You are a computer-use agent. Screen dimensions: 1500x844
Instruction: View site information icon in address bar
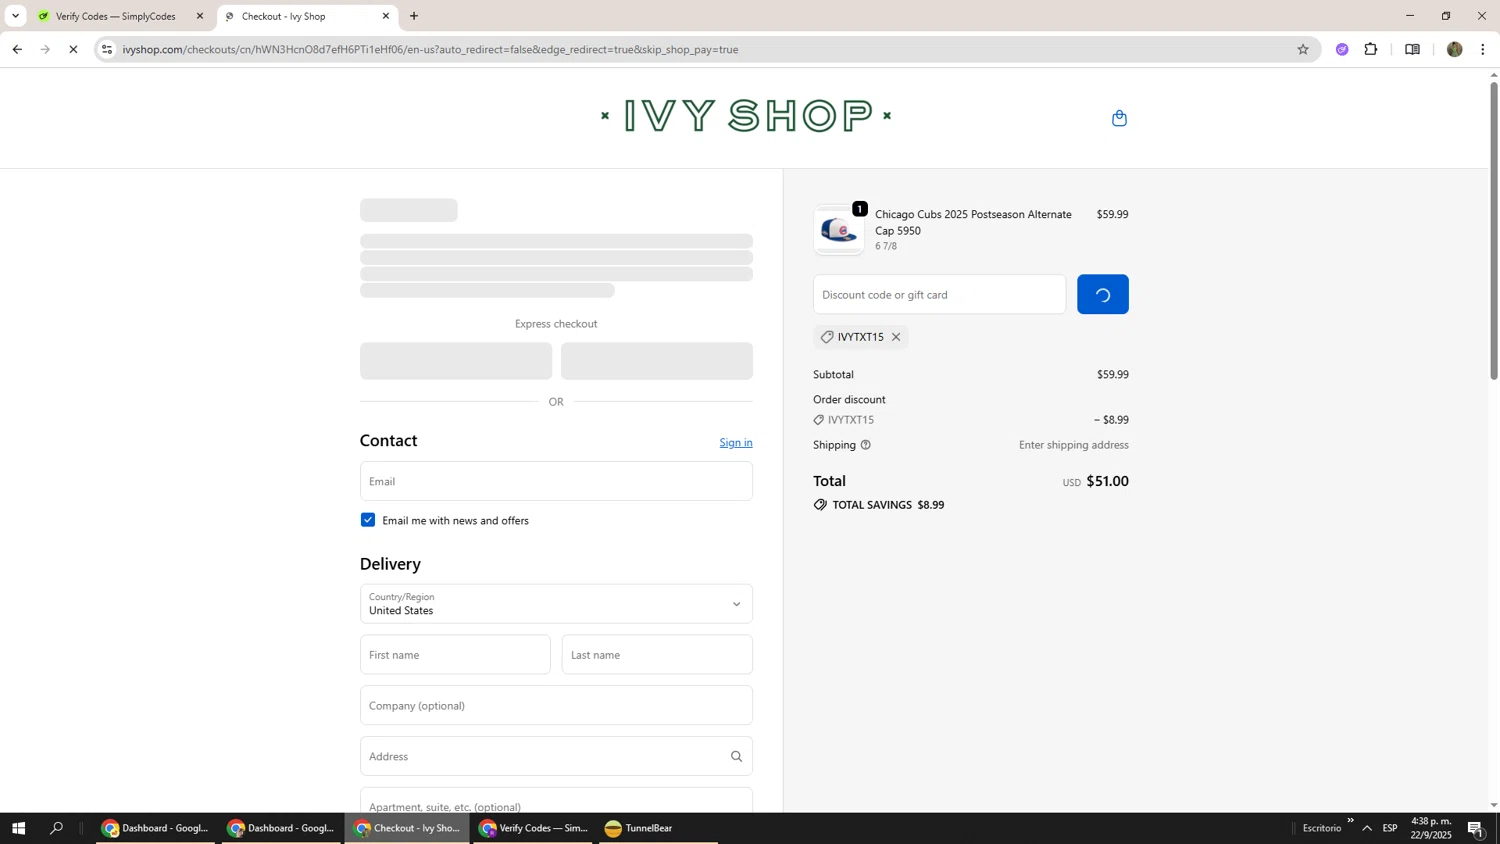107,49
